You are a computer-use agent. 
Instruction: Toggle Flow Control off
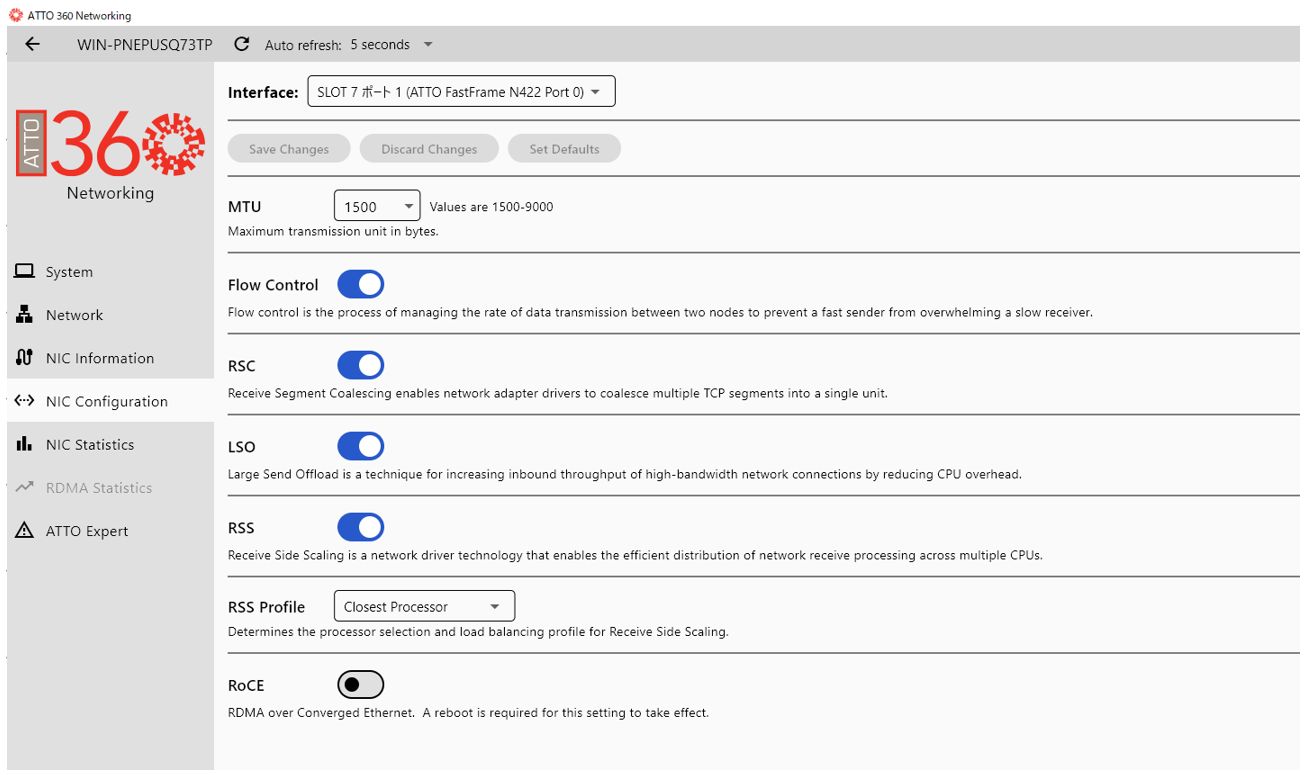360,284
